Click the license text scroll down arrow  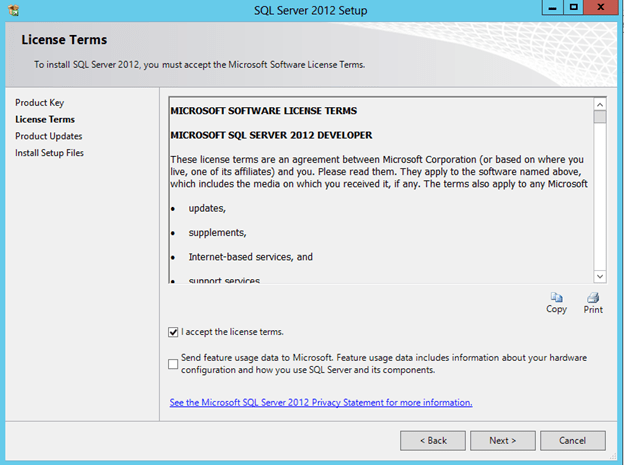599,276
